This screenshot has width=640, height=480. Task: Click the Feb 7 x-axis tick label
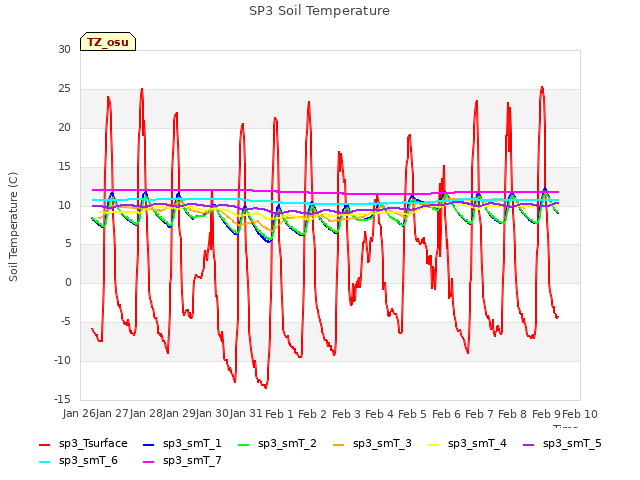click(x=479, y=414)
